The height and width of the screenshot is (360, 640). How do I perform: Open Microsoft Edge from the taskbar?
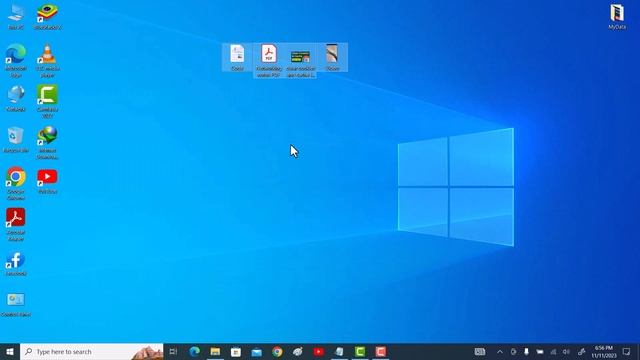point(195,351)
